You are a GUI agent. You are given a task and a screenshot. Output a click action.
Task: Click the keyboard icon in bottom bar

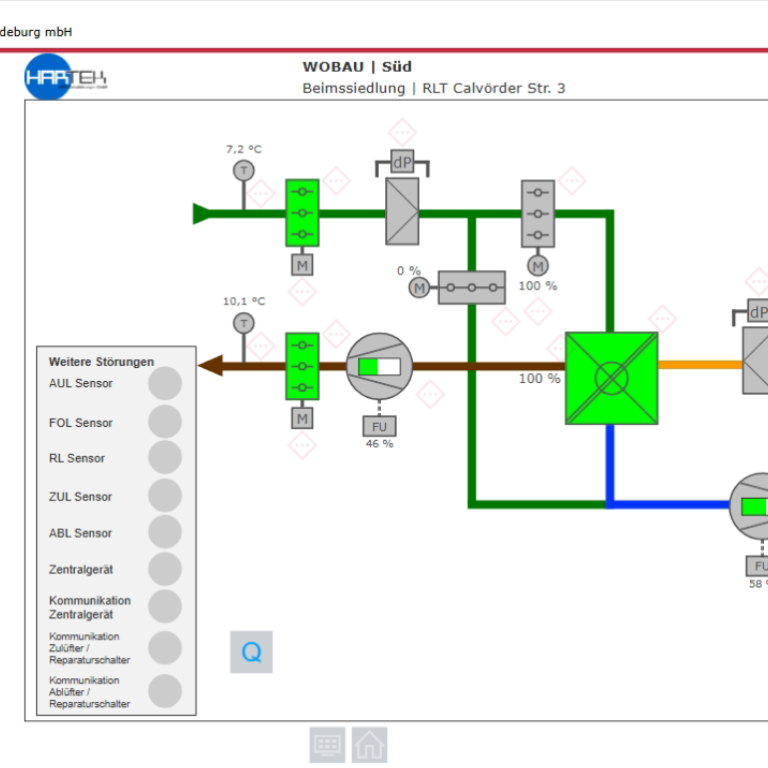(327, 745)
